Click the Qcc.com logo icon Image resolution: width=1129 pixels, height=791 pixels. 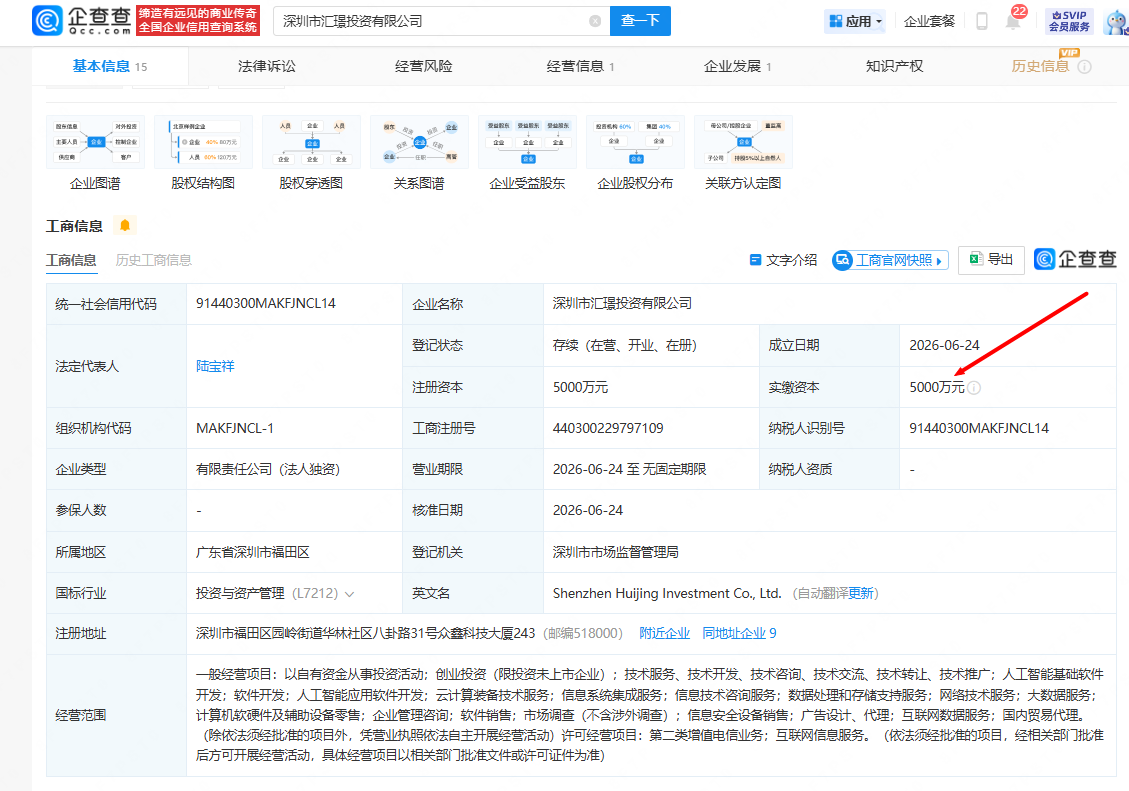47,20
